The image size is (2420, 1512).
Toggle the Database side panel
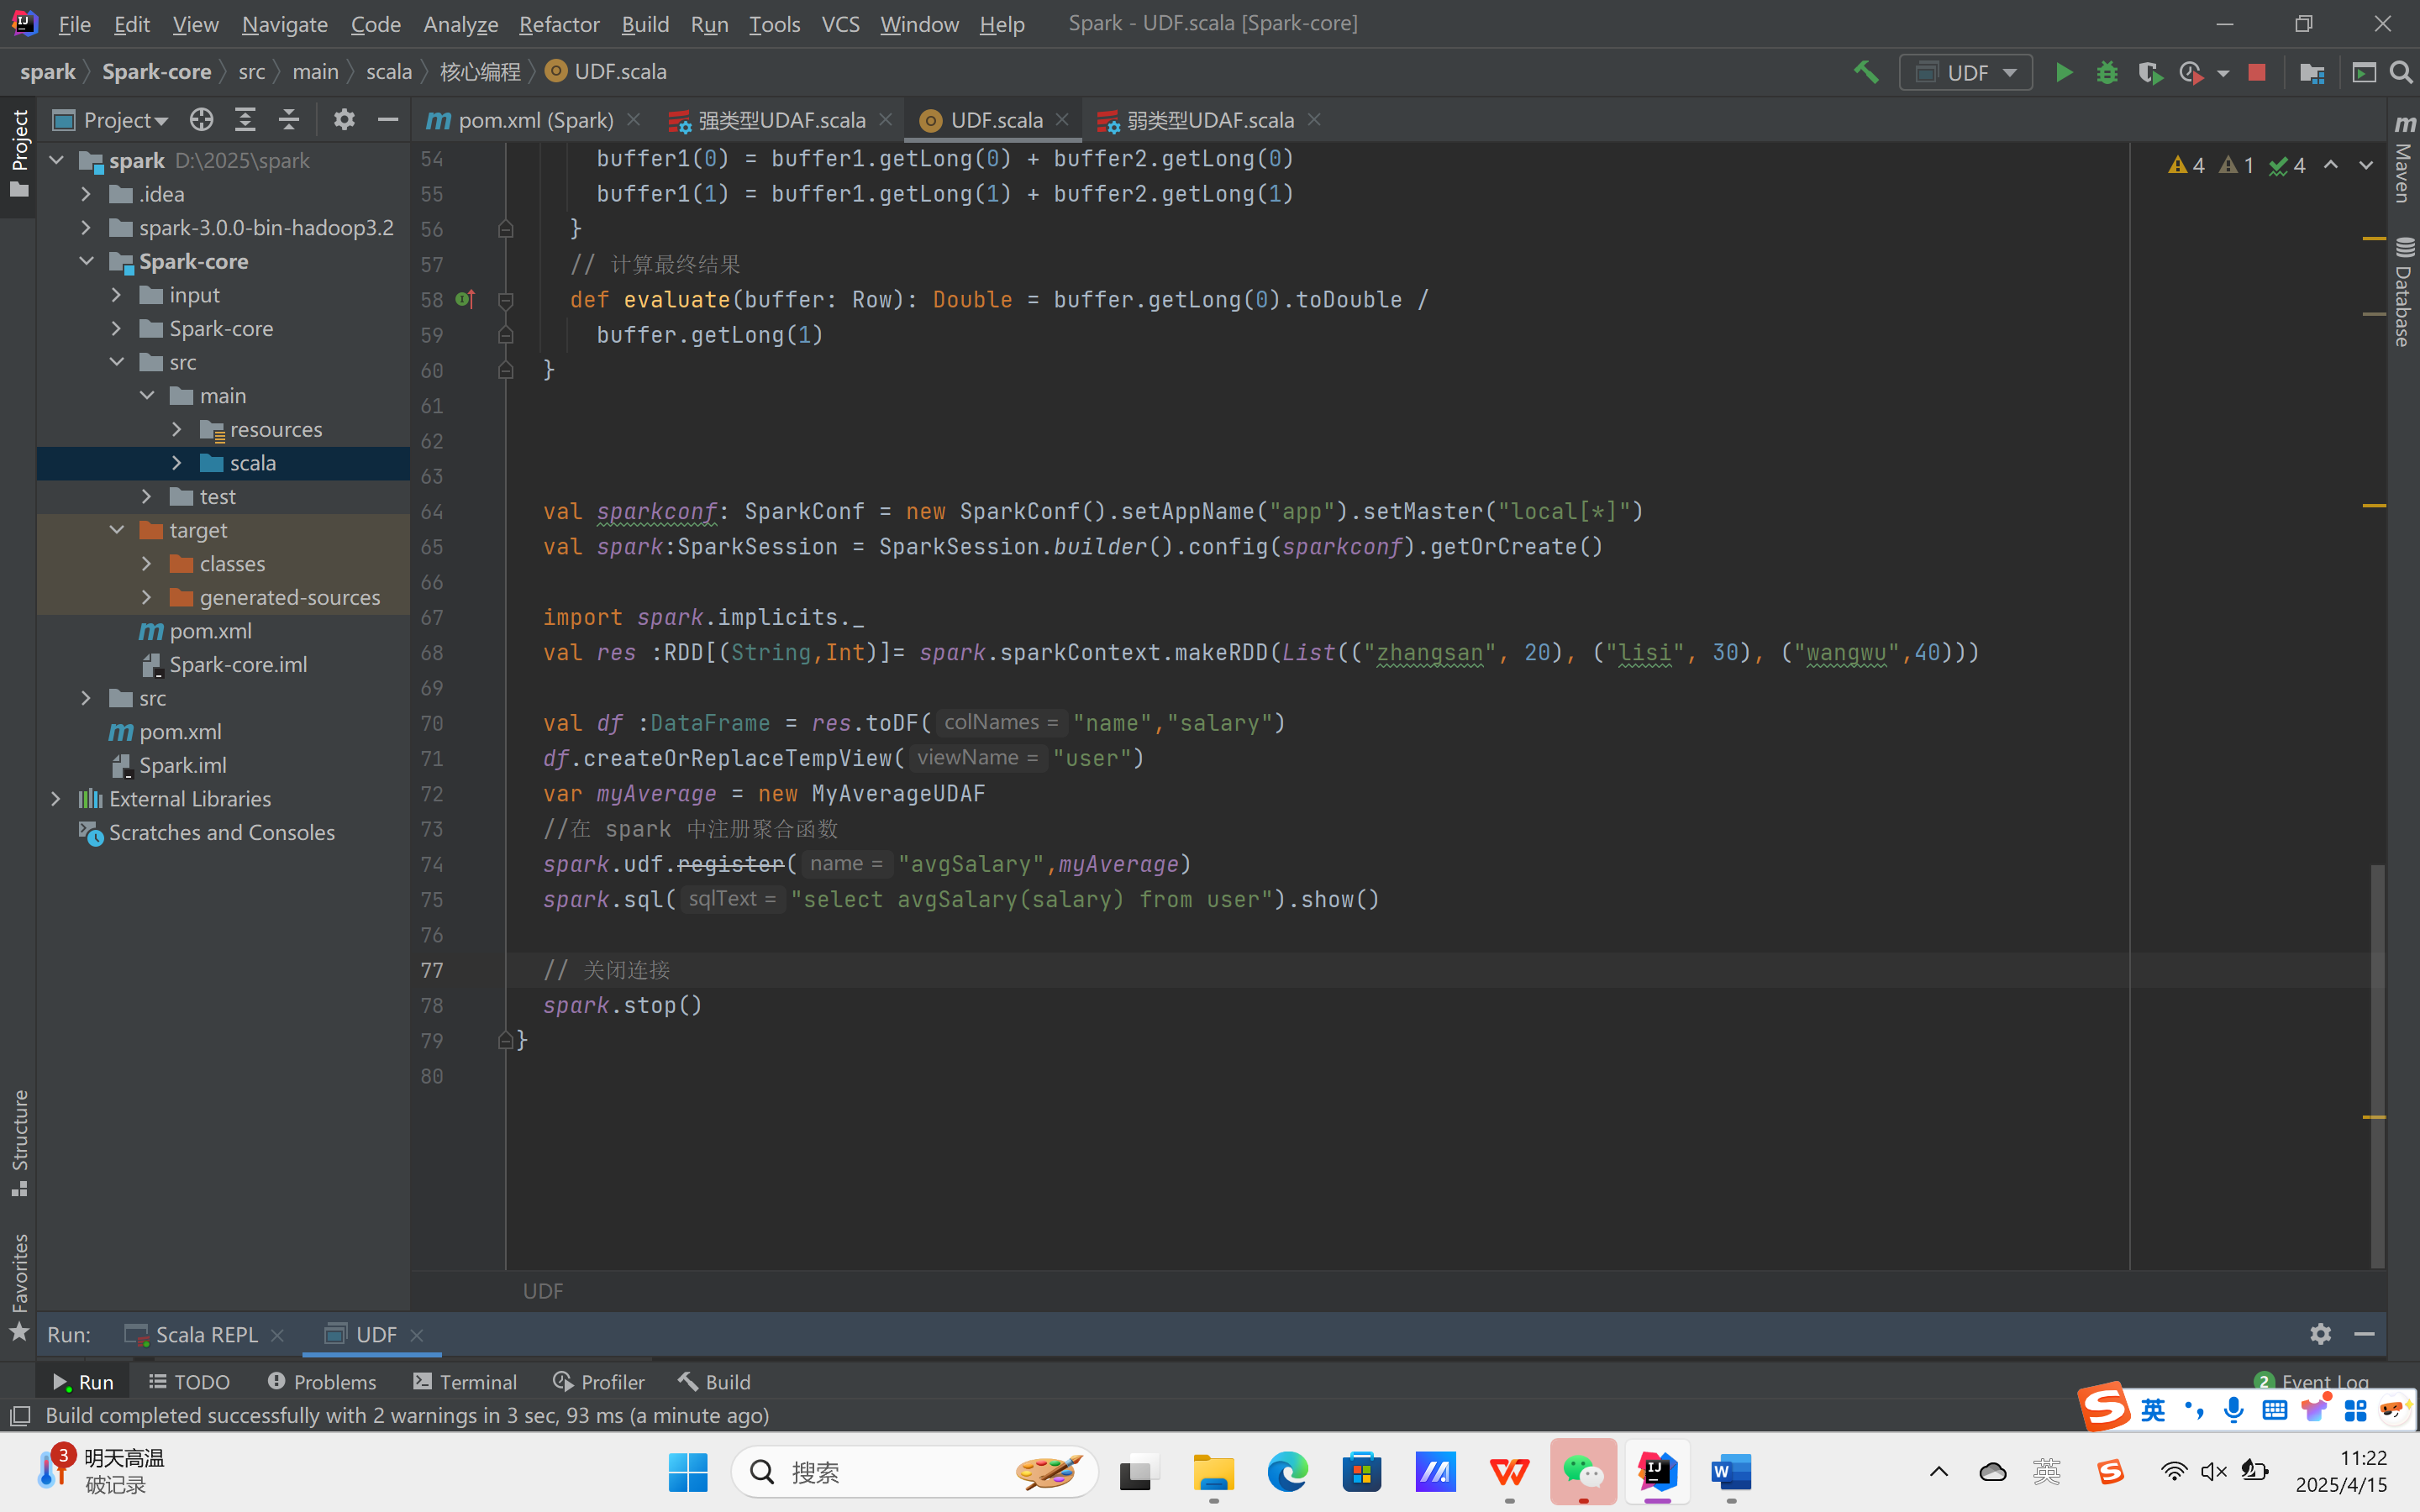[2404, 292]
